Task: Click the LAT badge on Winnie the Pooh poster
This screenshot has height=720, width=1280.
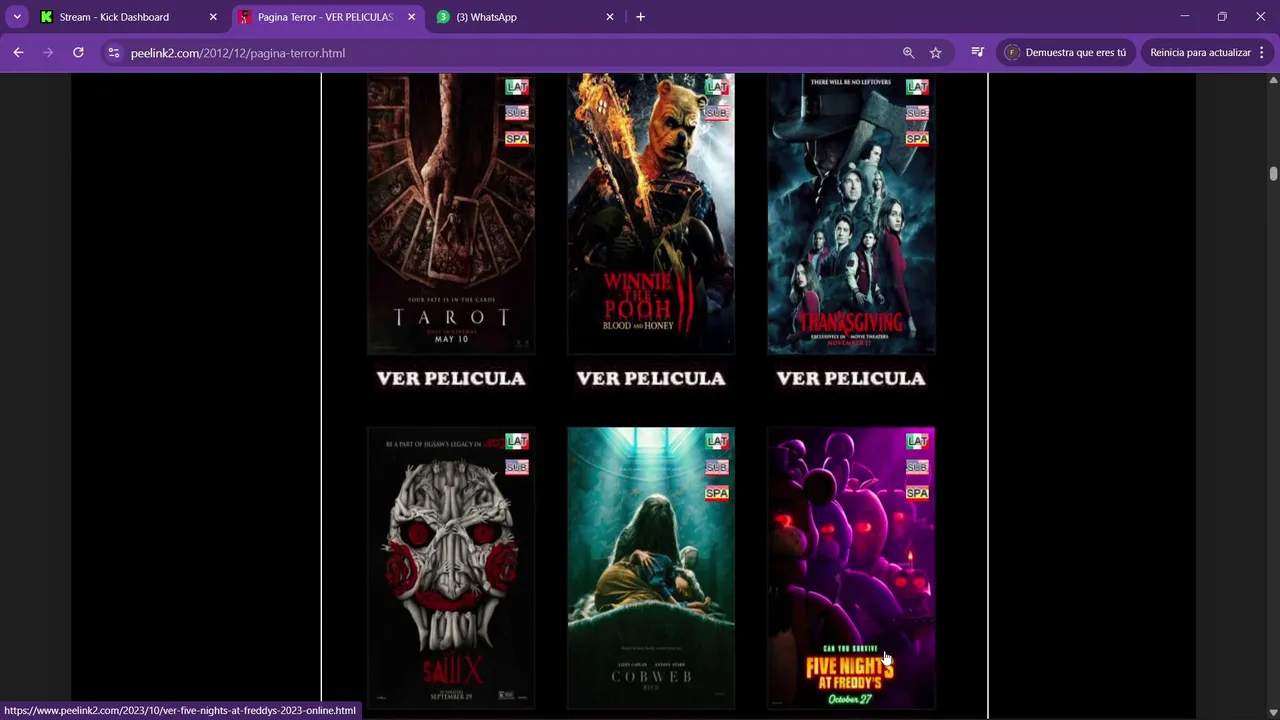Action: point(717,87)
